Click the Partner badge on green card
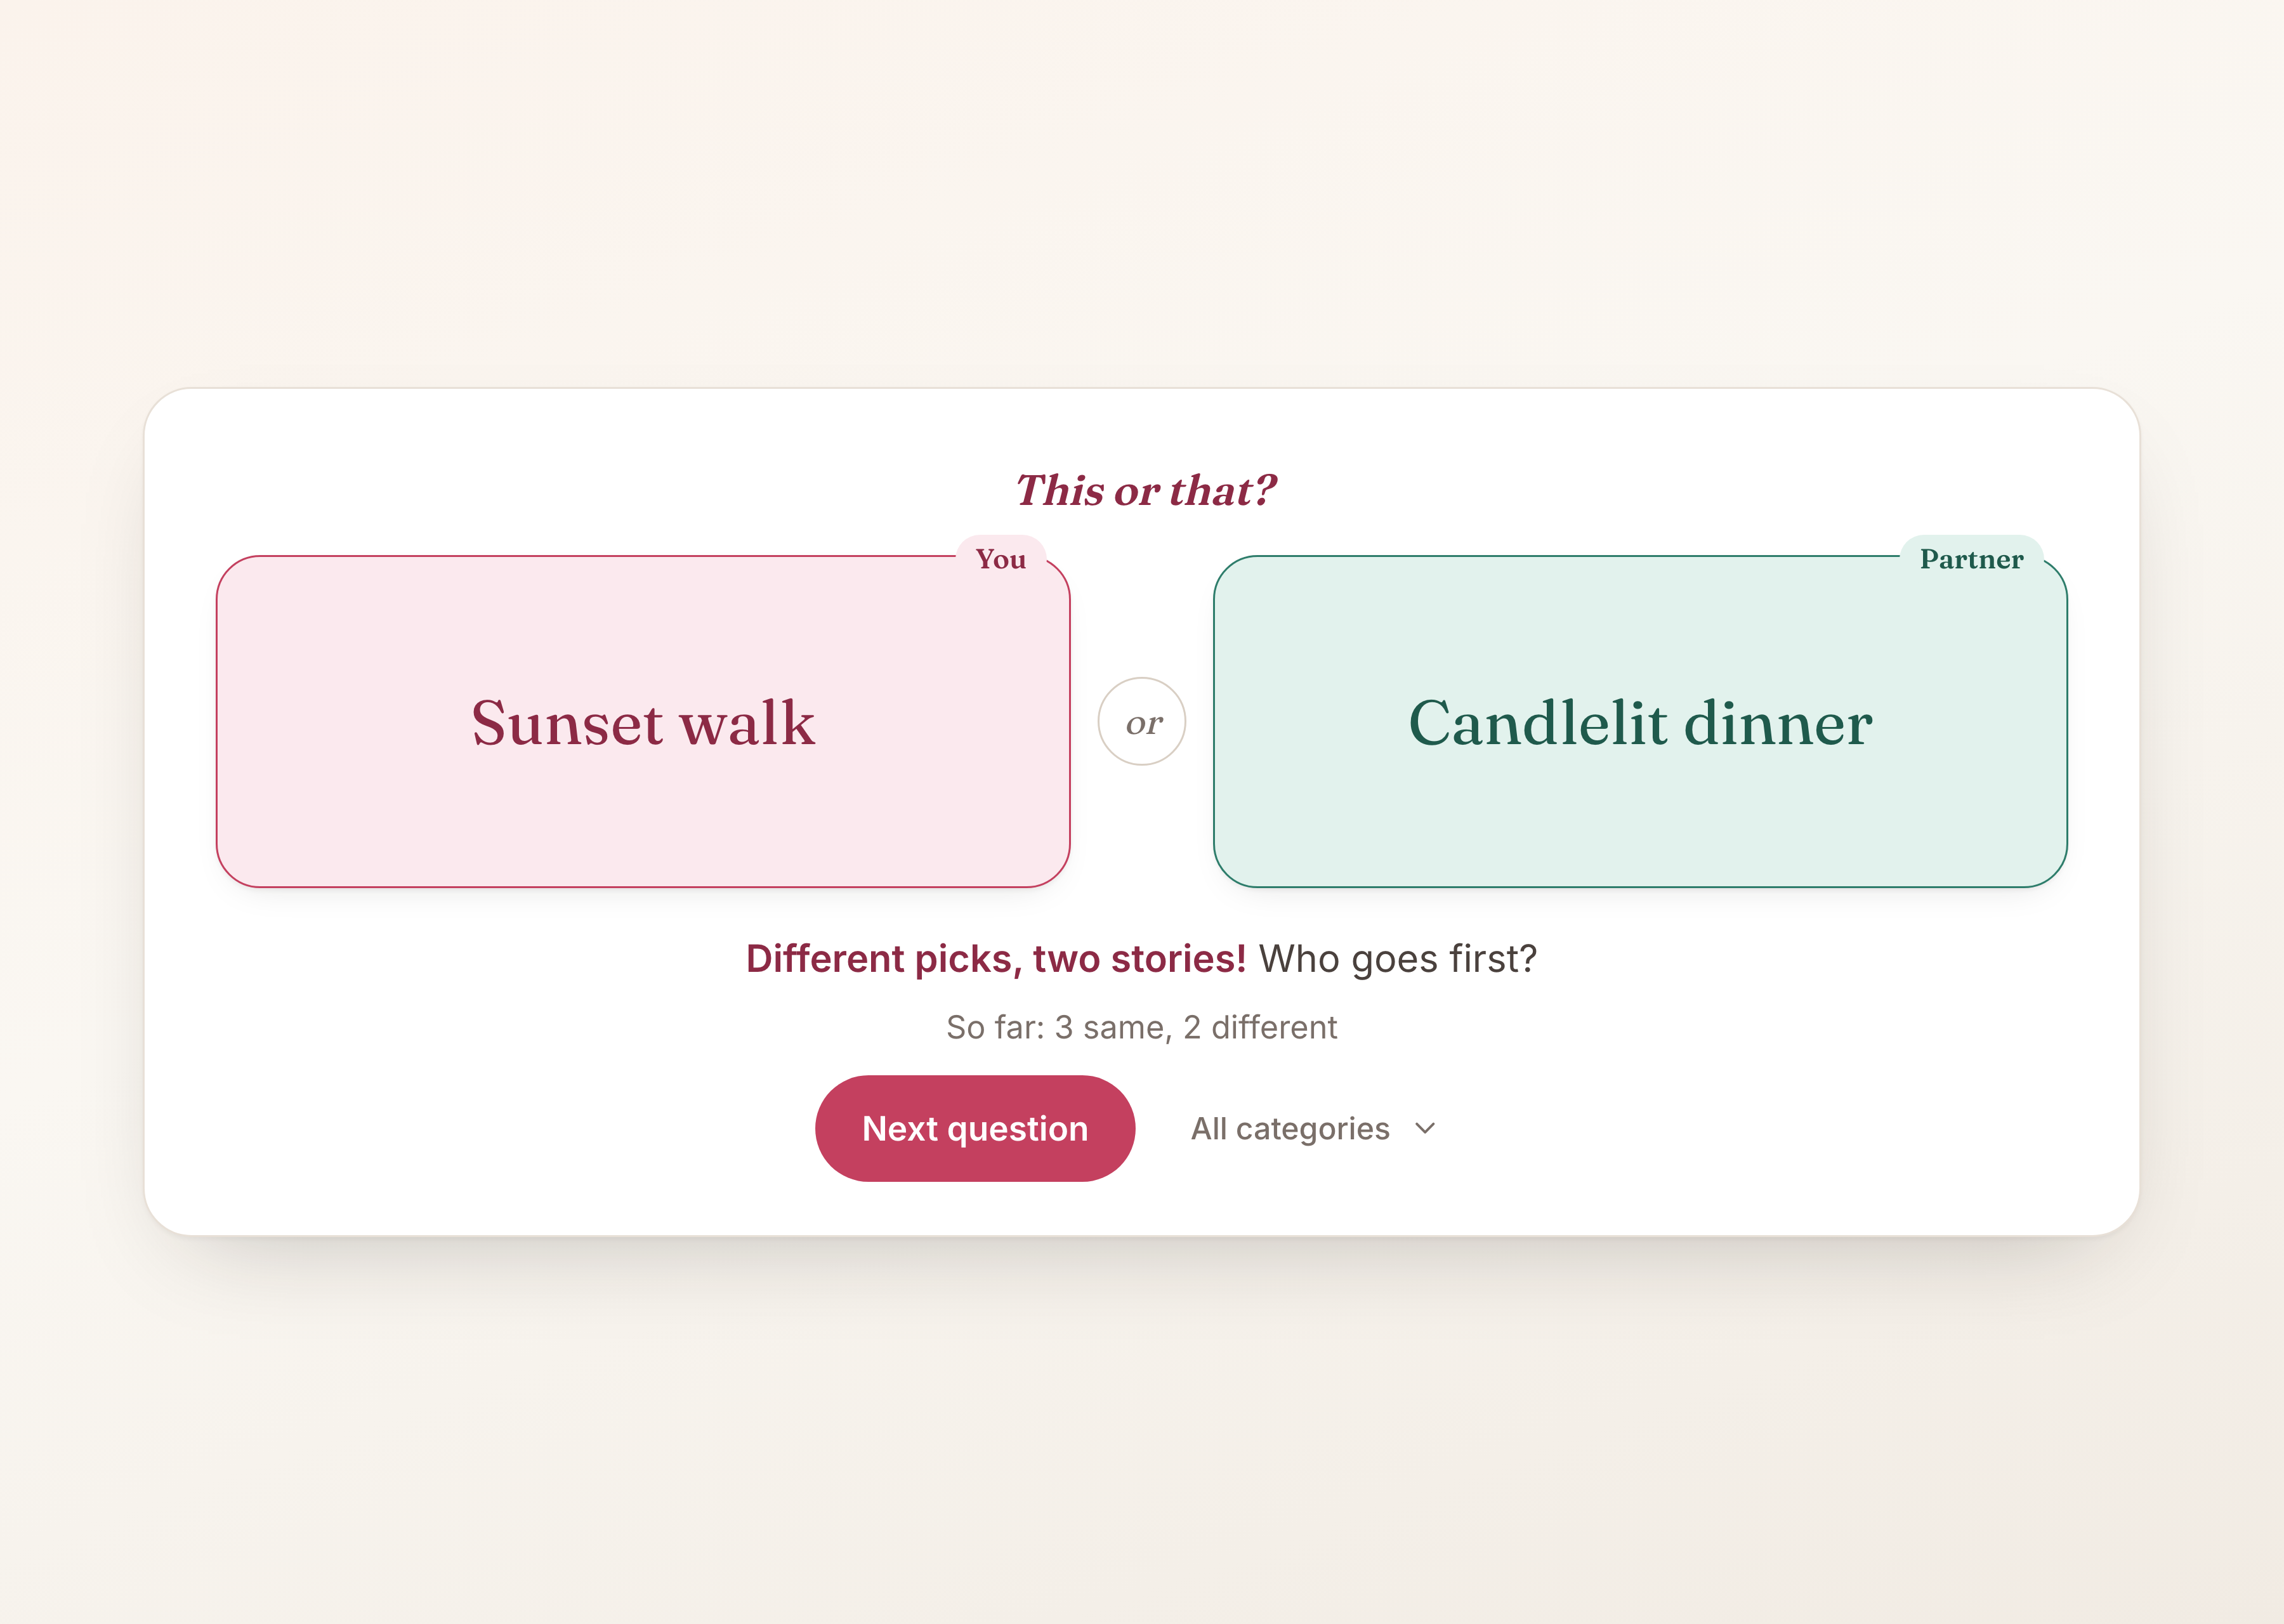Image resolution: width=2284 pixels, height=1624 pixels. (x=1971, y=559)
